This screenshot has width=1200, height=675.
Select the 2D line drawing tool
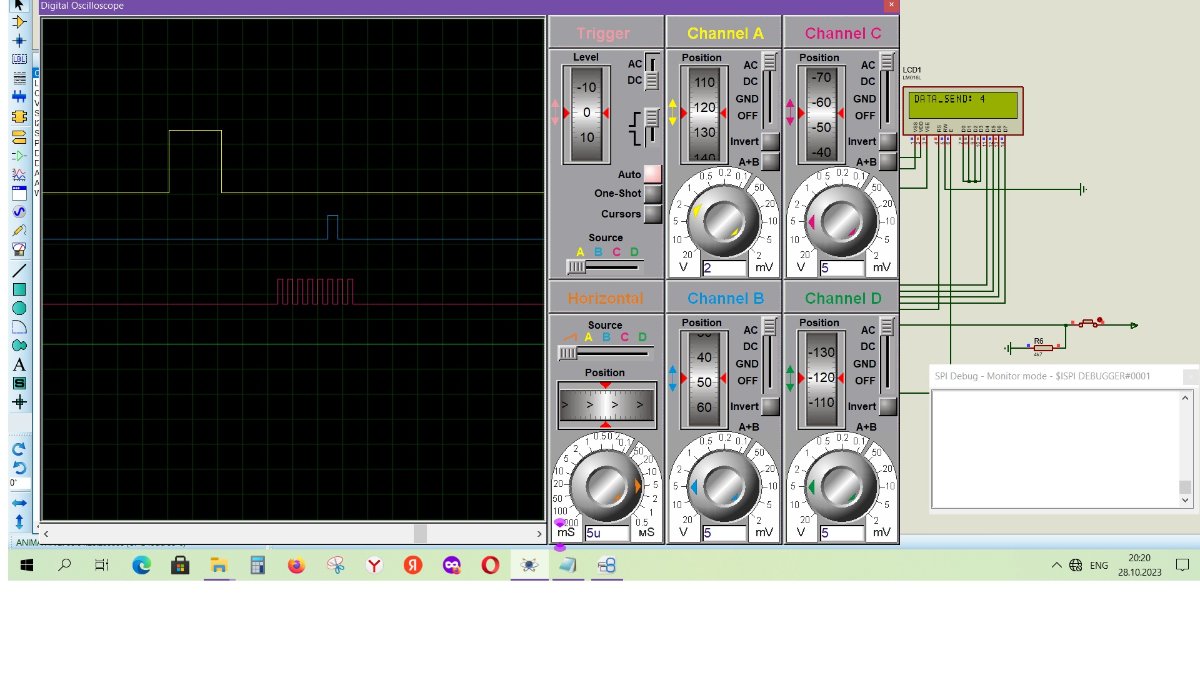coord(19,270)
